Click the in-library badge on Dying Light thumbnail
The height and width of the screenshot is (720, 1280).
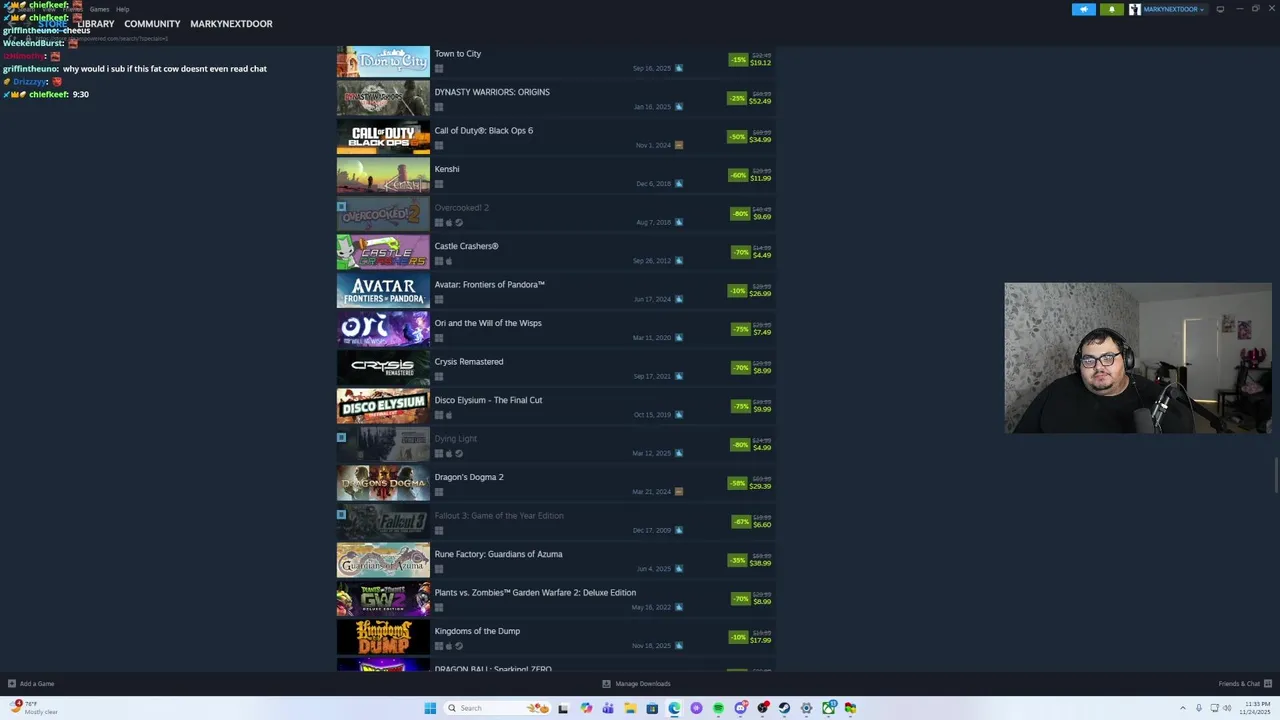pyautogui.click(x=341, y=438)
